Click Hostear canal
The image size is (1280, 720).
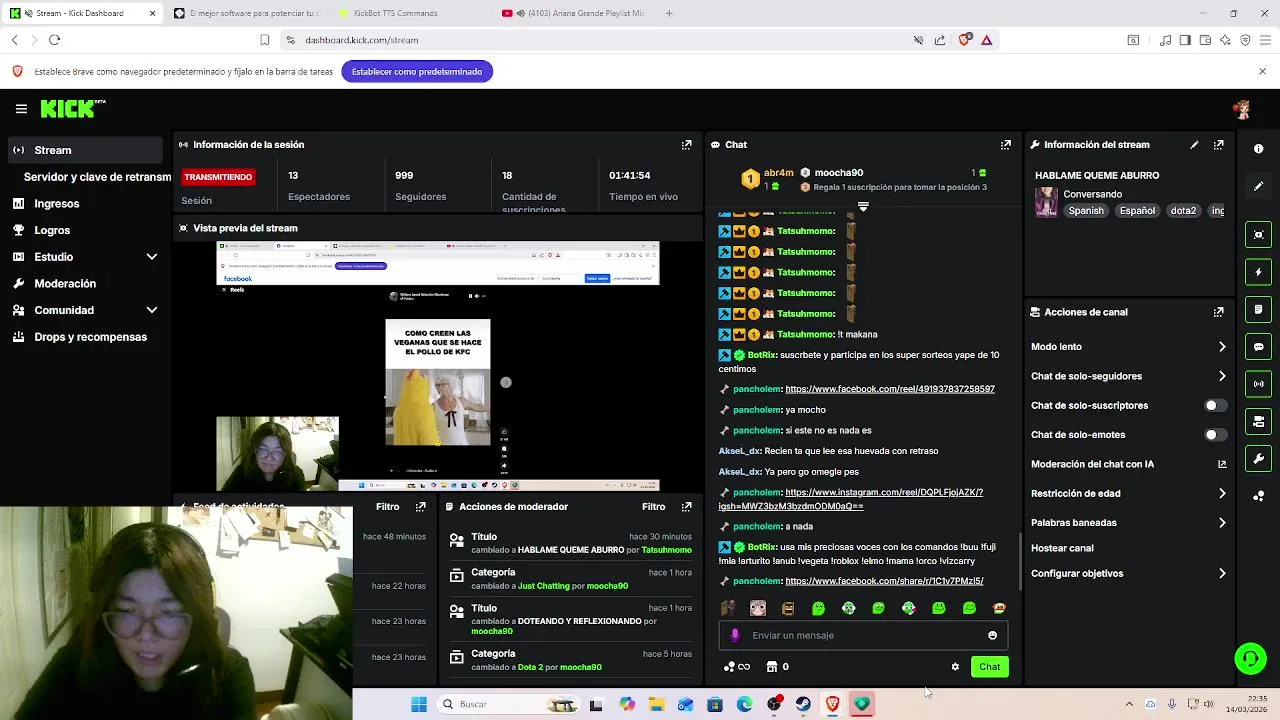point(1062,548)
